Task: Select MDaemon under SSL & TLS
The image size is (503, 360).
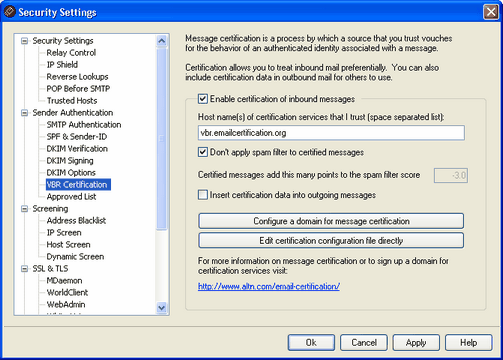Action: [64, 281]
